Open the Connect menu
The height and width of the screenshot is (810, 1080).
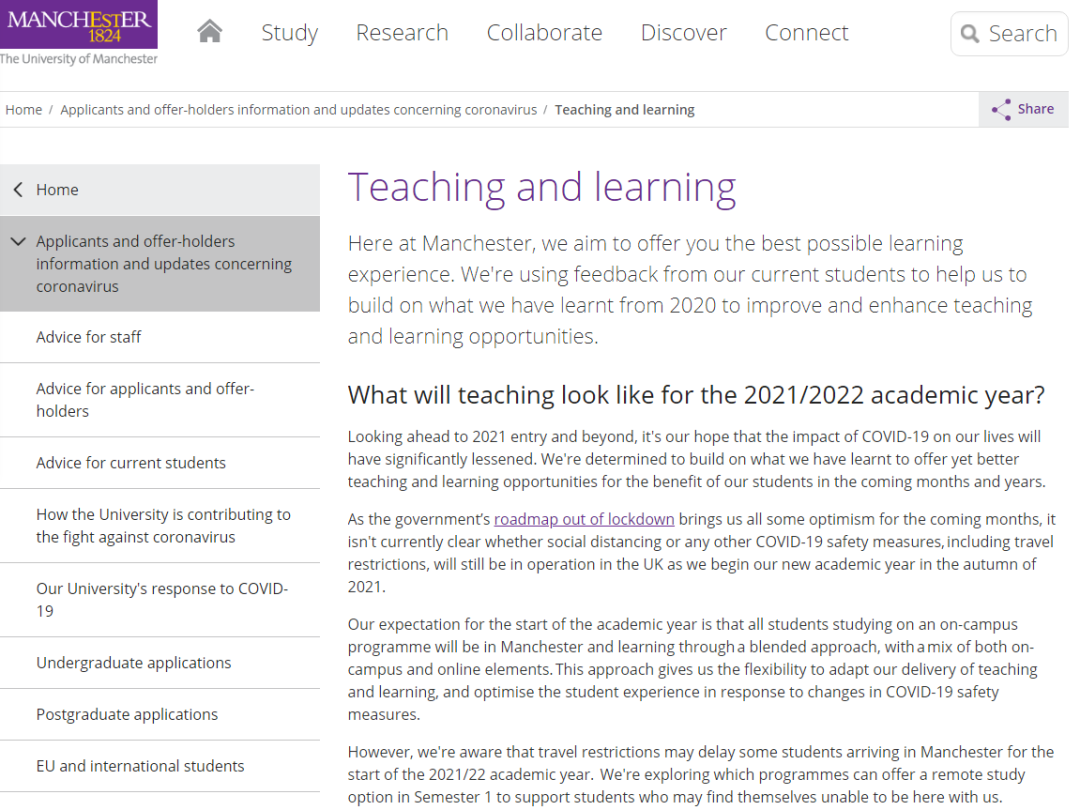(x=806, y=33)
